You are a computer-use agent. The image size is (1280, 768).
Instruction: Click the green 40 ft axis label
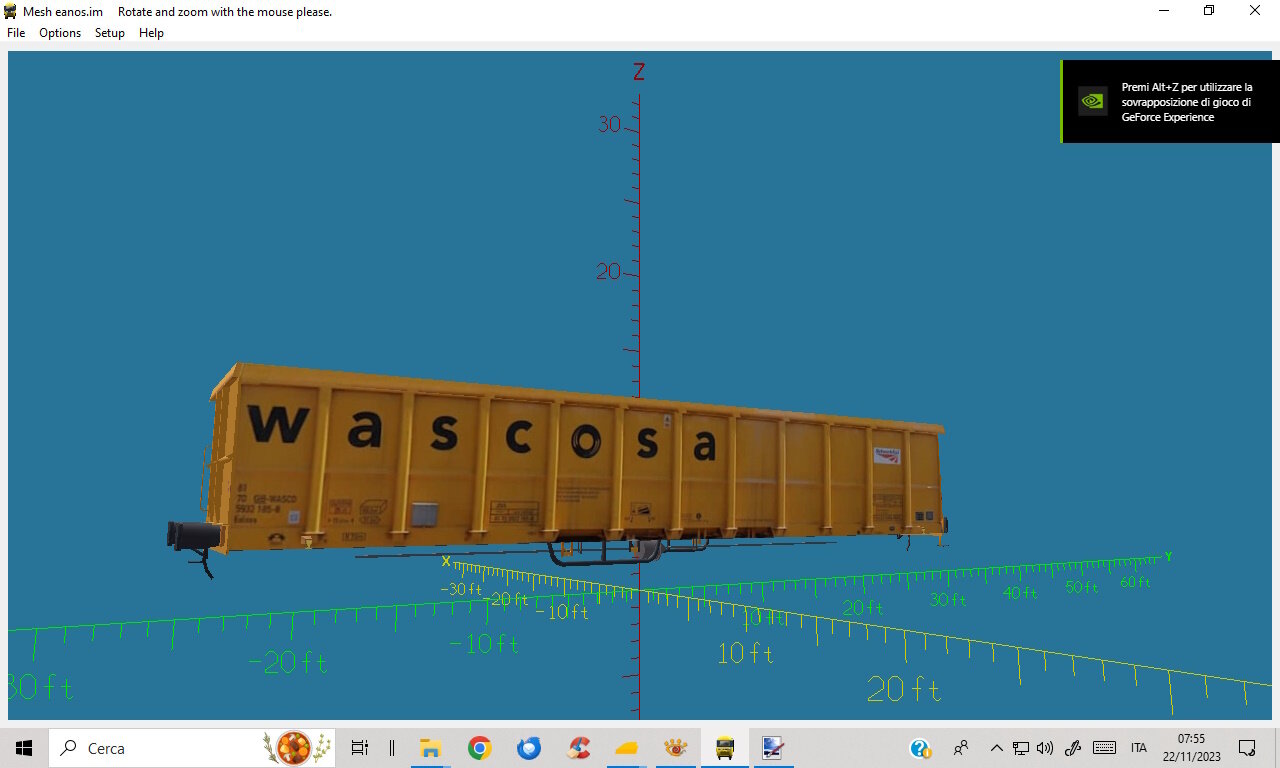(x=1020, y=593)
